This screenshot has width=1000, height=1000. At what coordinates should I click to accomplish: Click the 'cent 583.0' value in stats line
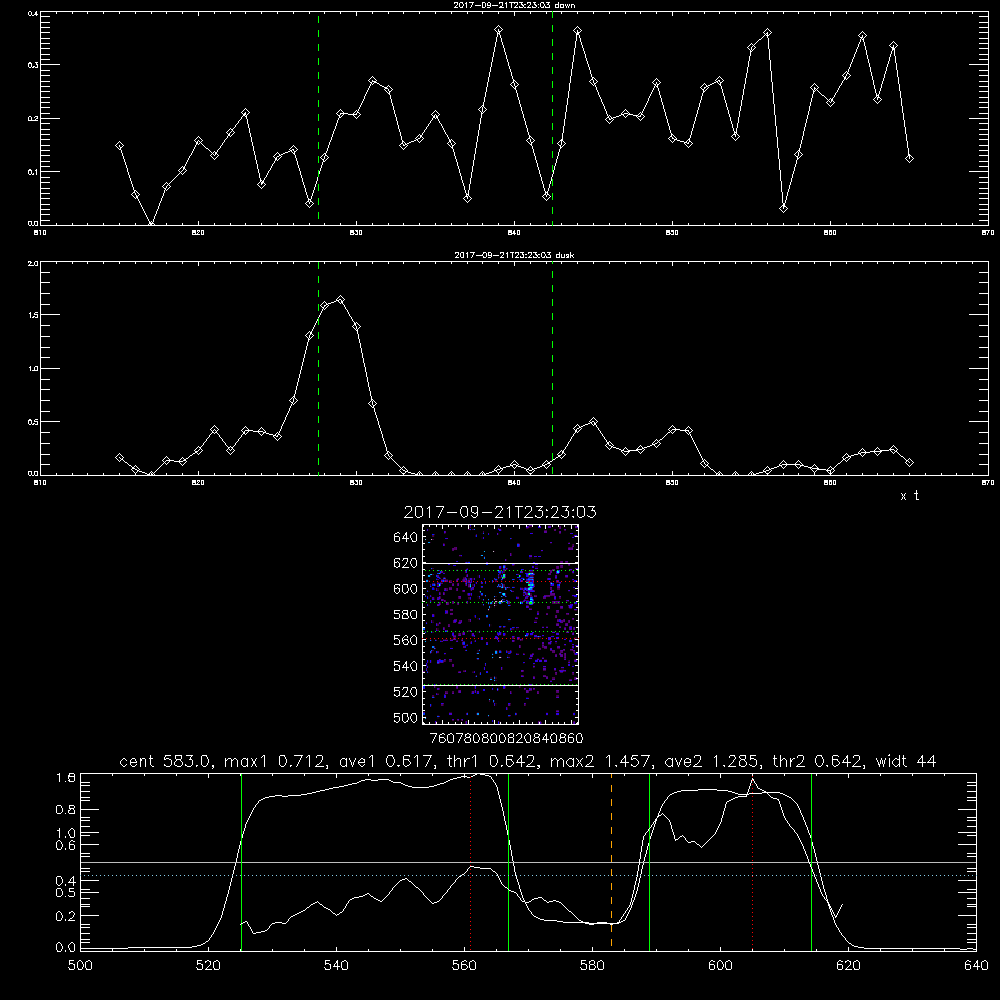pos(165,761)
